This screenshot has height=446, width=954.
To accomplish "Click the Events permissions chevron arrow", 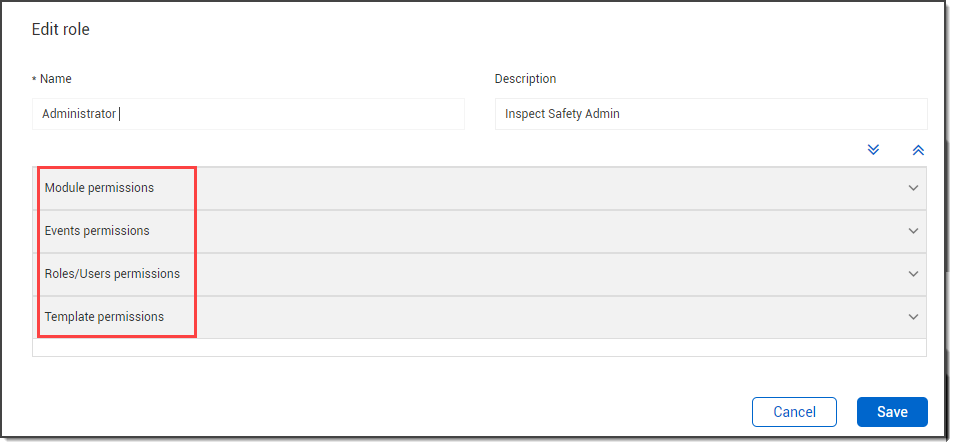I will click(913, 231).
